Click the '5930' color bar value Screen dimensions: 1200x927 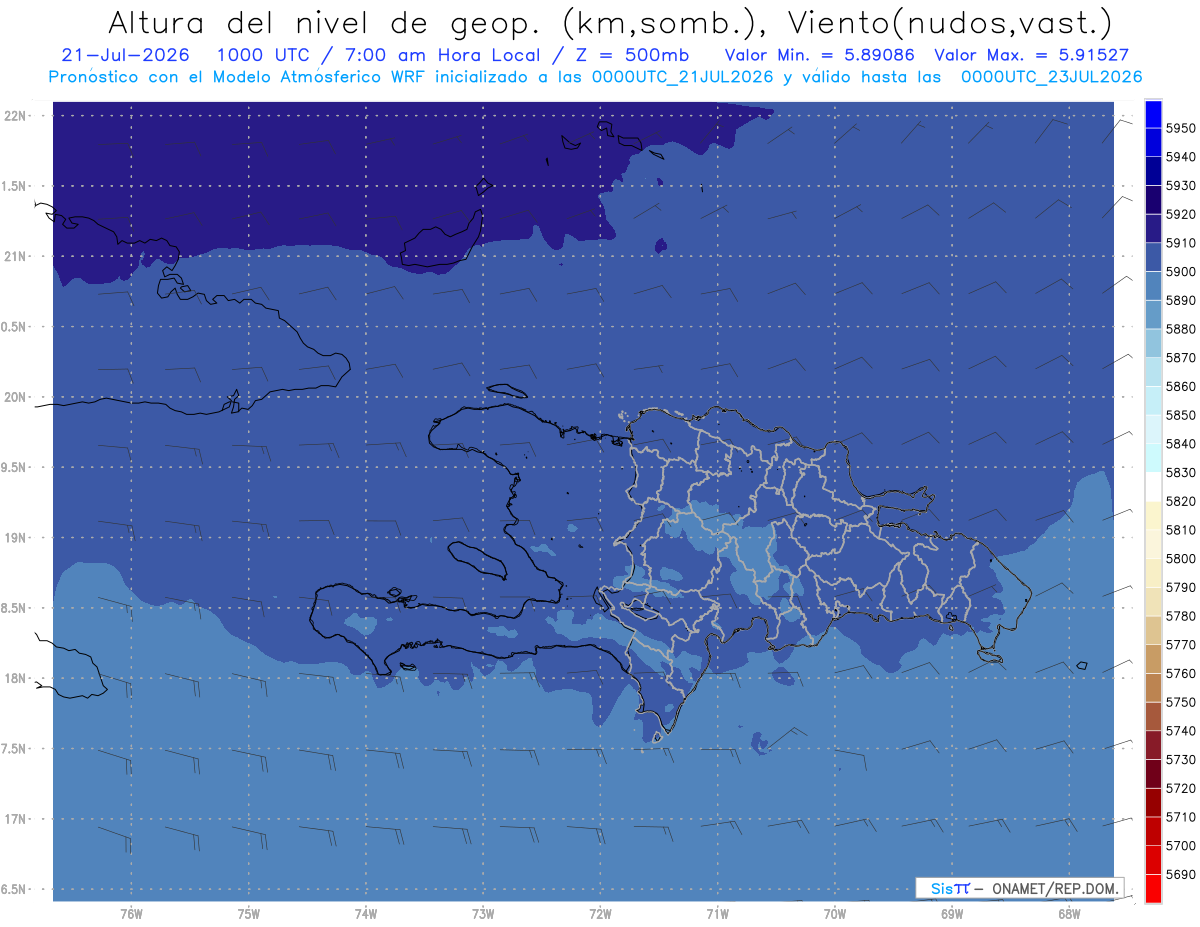(1181, 186)
